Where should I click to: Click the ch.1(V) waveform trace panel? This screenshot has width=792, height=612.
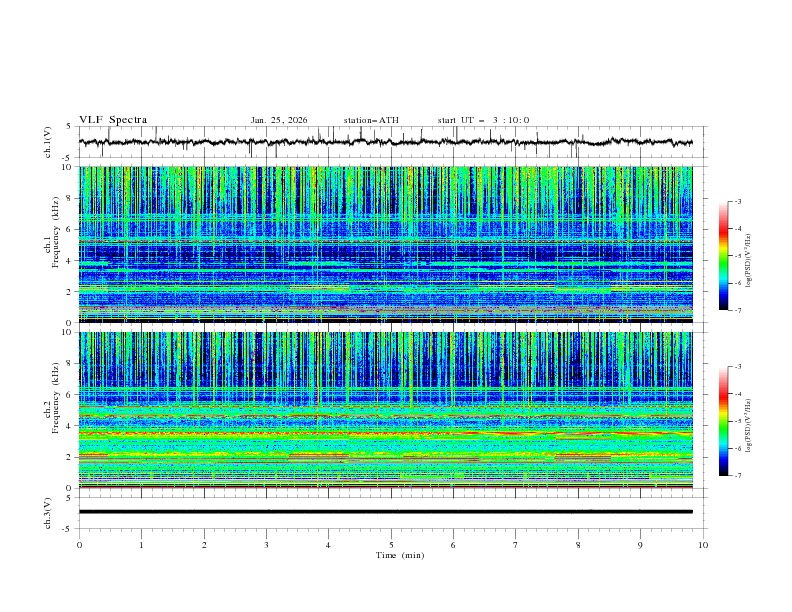pos(390,143)
